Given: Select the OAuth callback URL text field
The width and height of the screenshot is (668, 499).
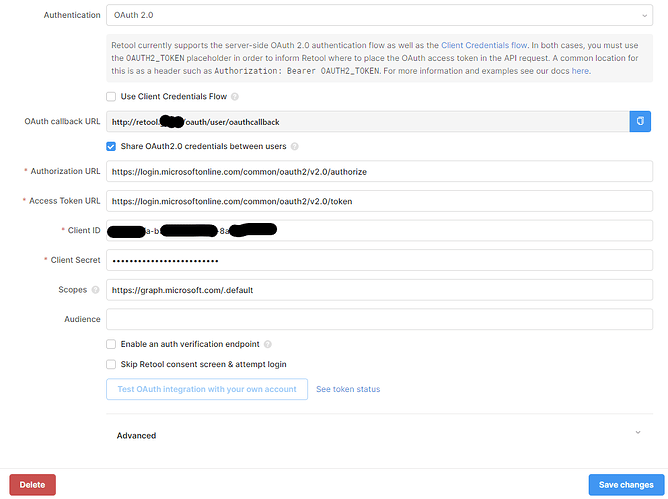Looking at the screenshot, I should [368, 122].
